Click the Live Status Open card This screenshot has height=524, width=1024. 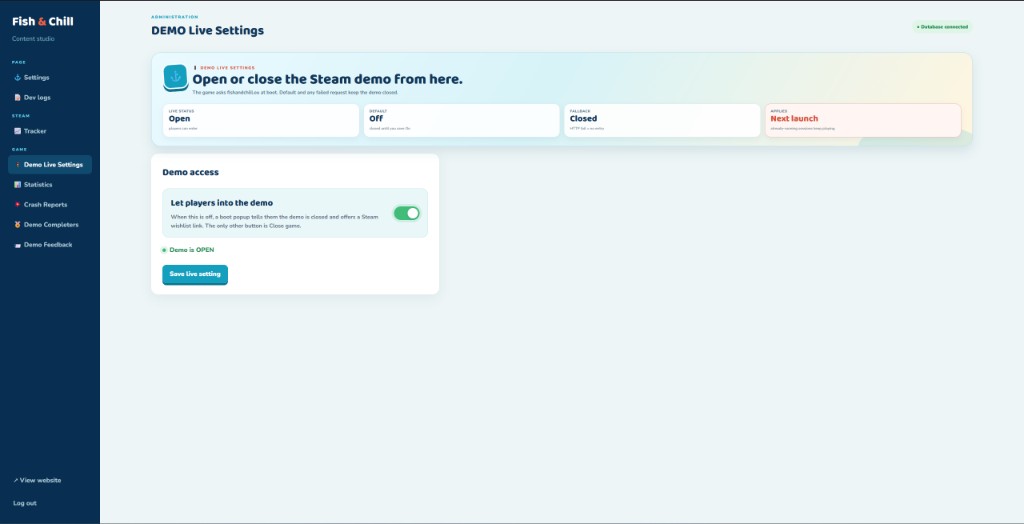coord(261,120)
